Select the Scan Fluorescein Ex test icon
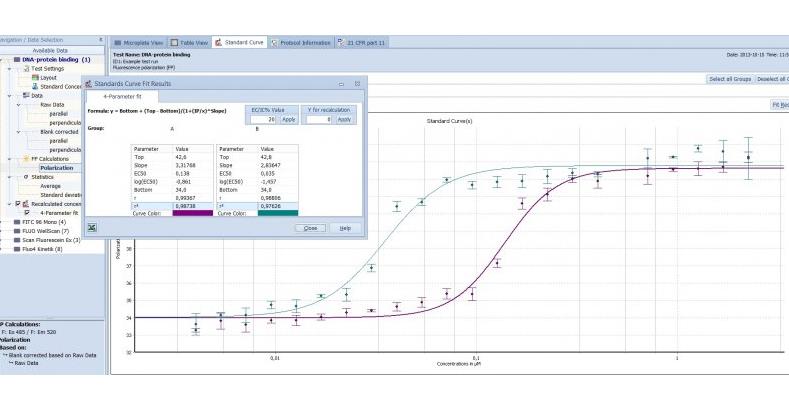 coord(17,240)
